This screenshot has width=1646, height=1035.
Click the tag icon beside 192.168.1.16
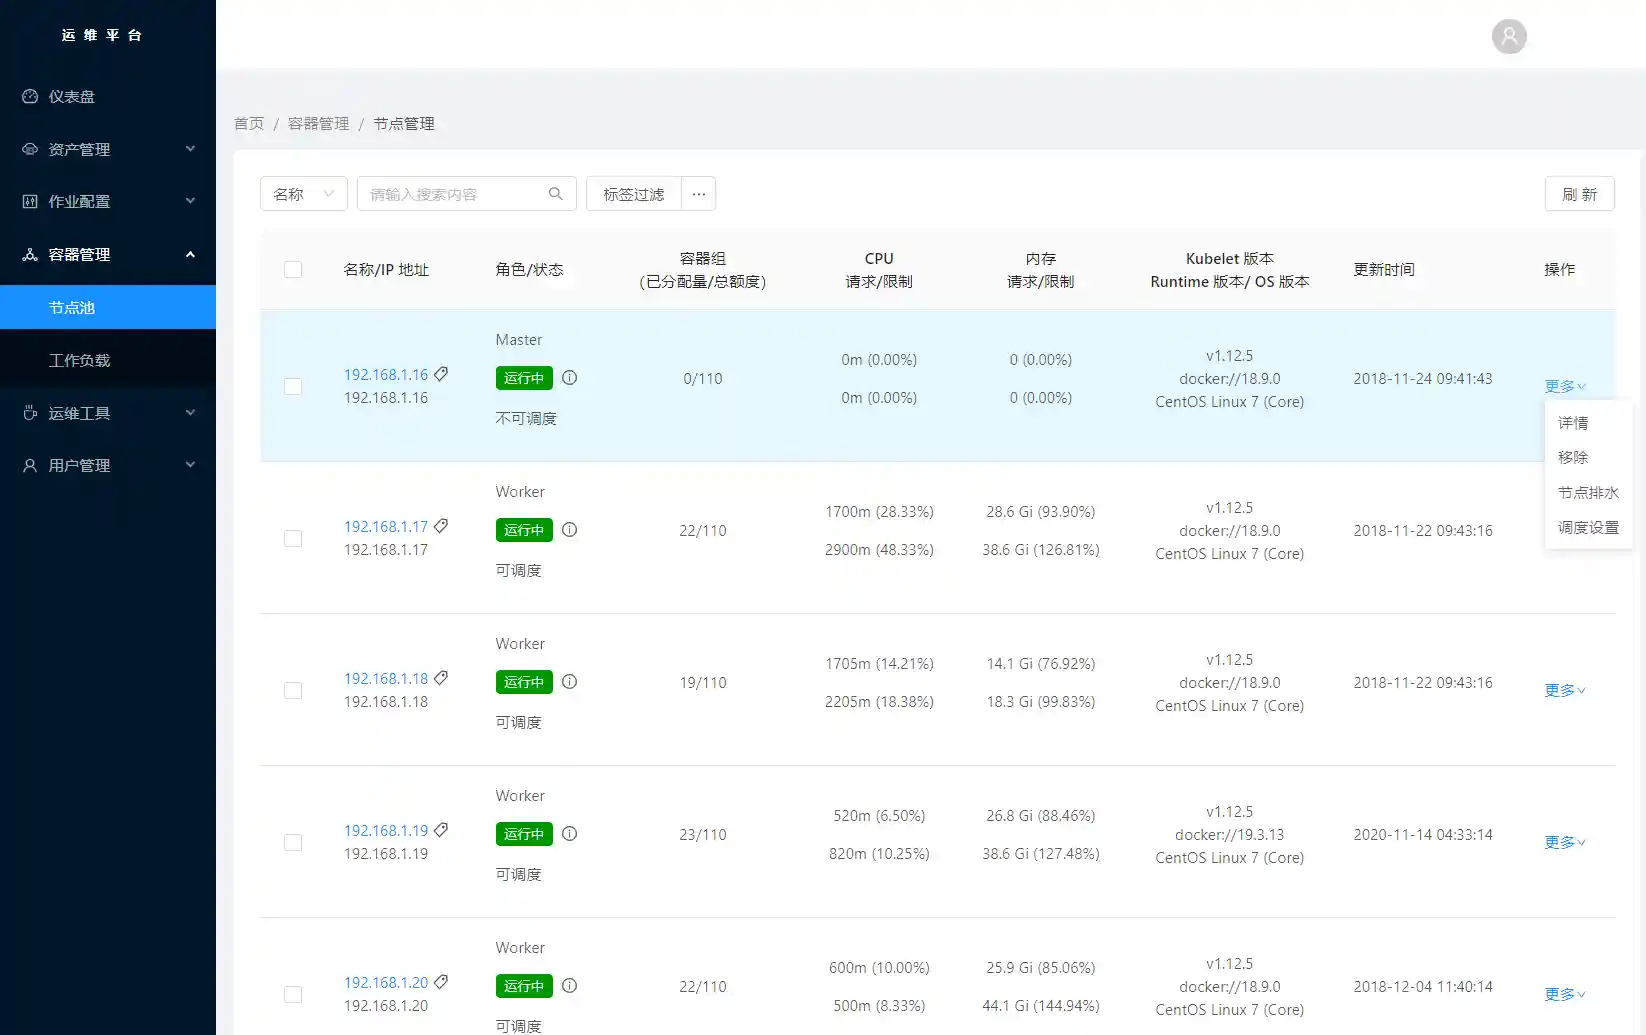[441, 374]
